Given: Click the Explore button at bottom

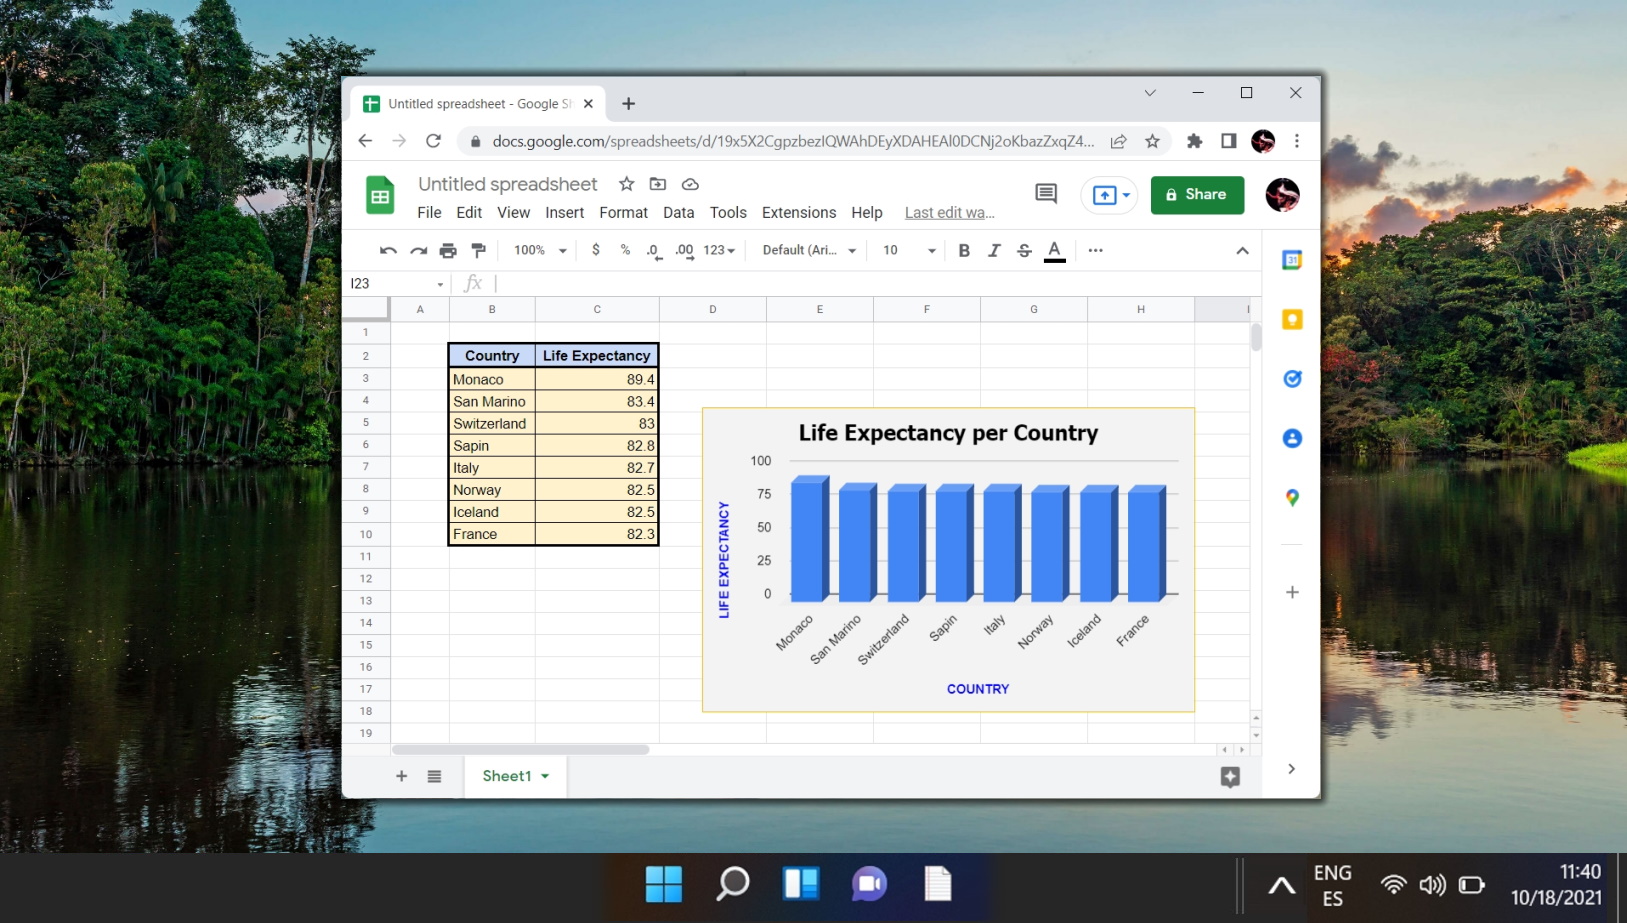Looking at the screenshot, I should [x=1230, y=777].
